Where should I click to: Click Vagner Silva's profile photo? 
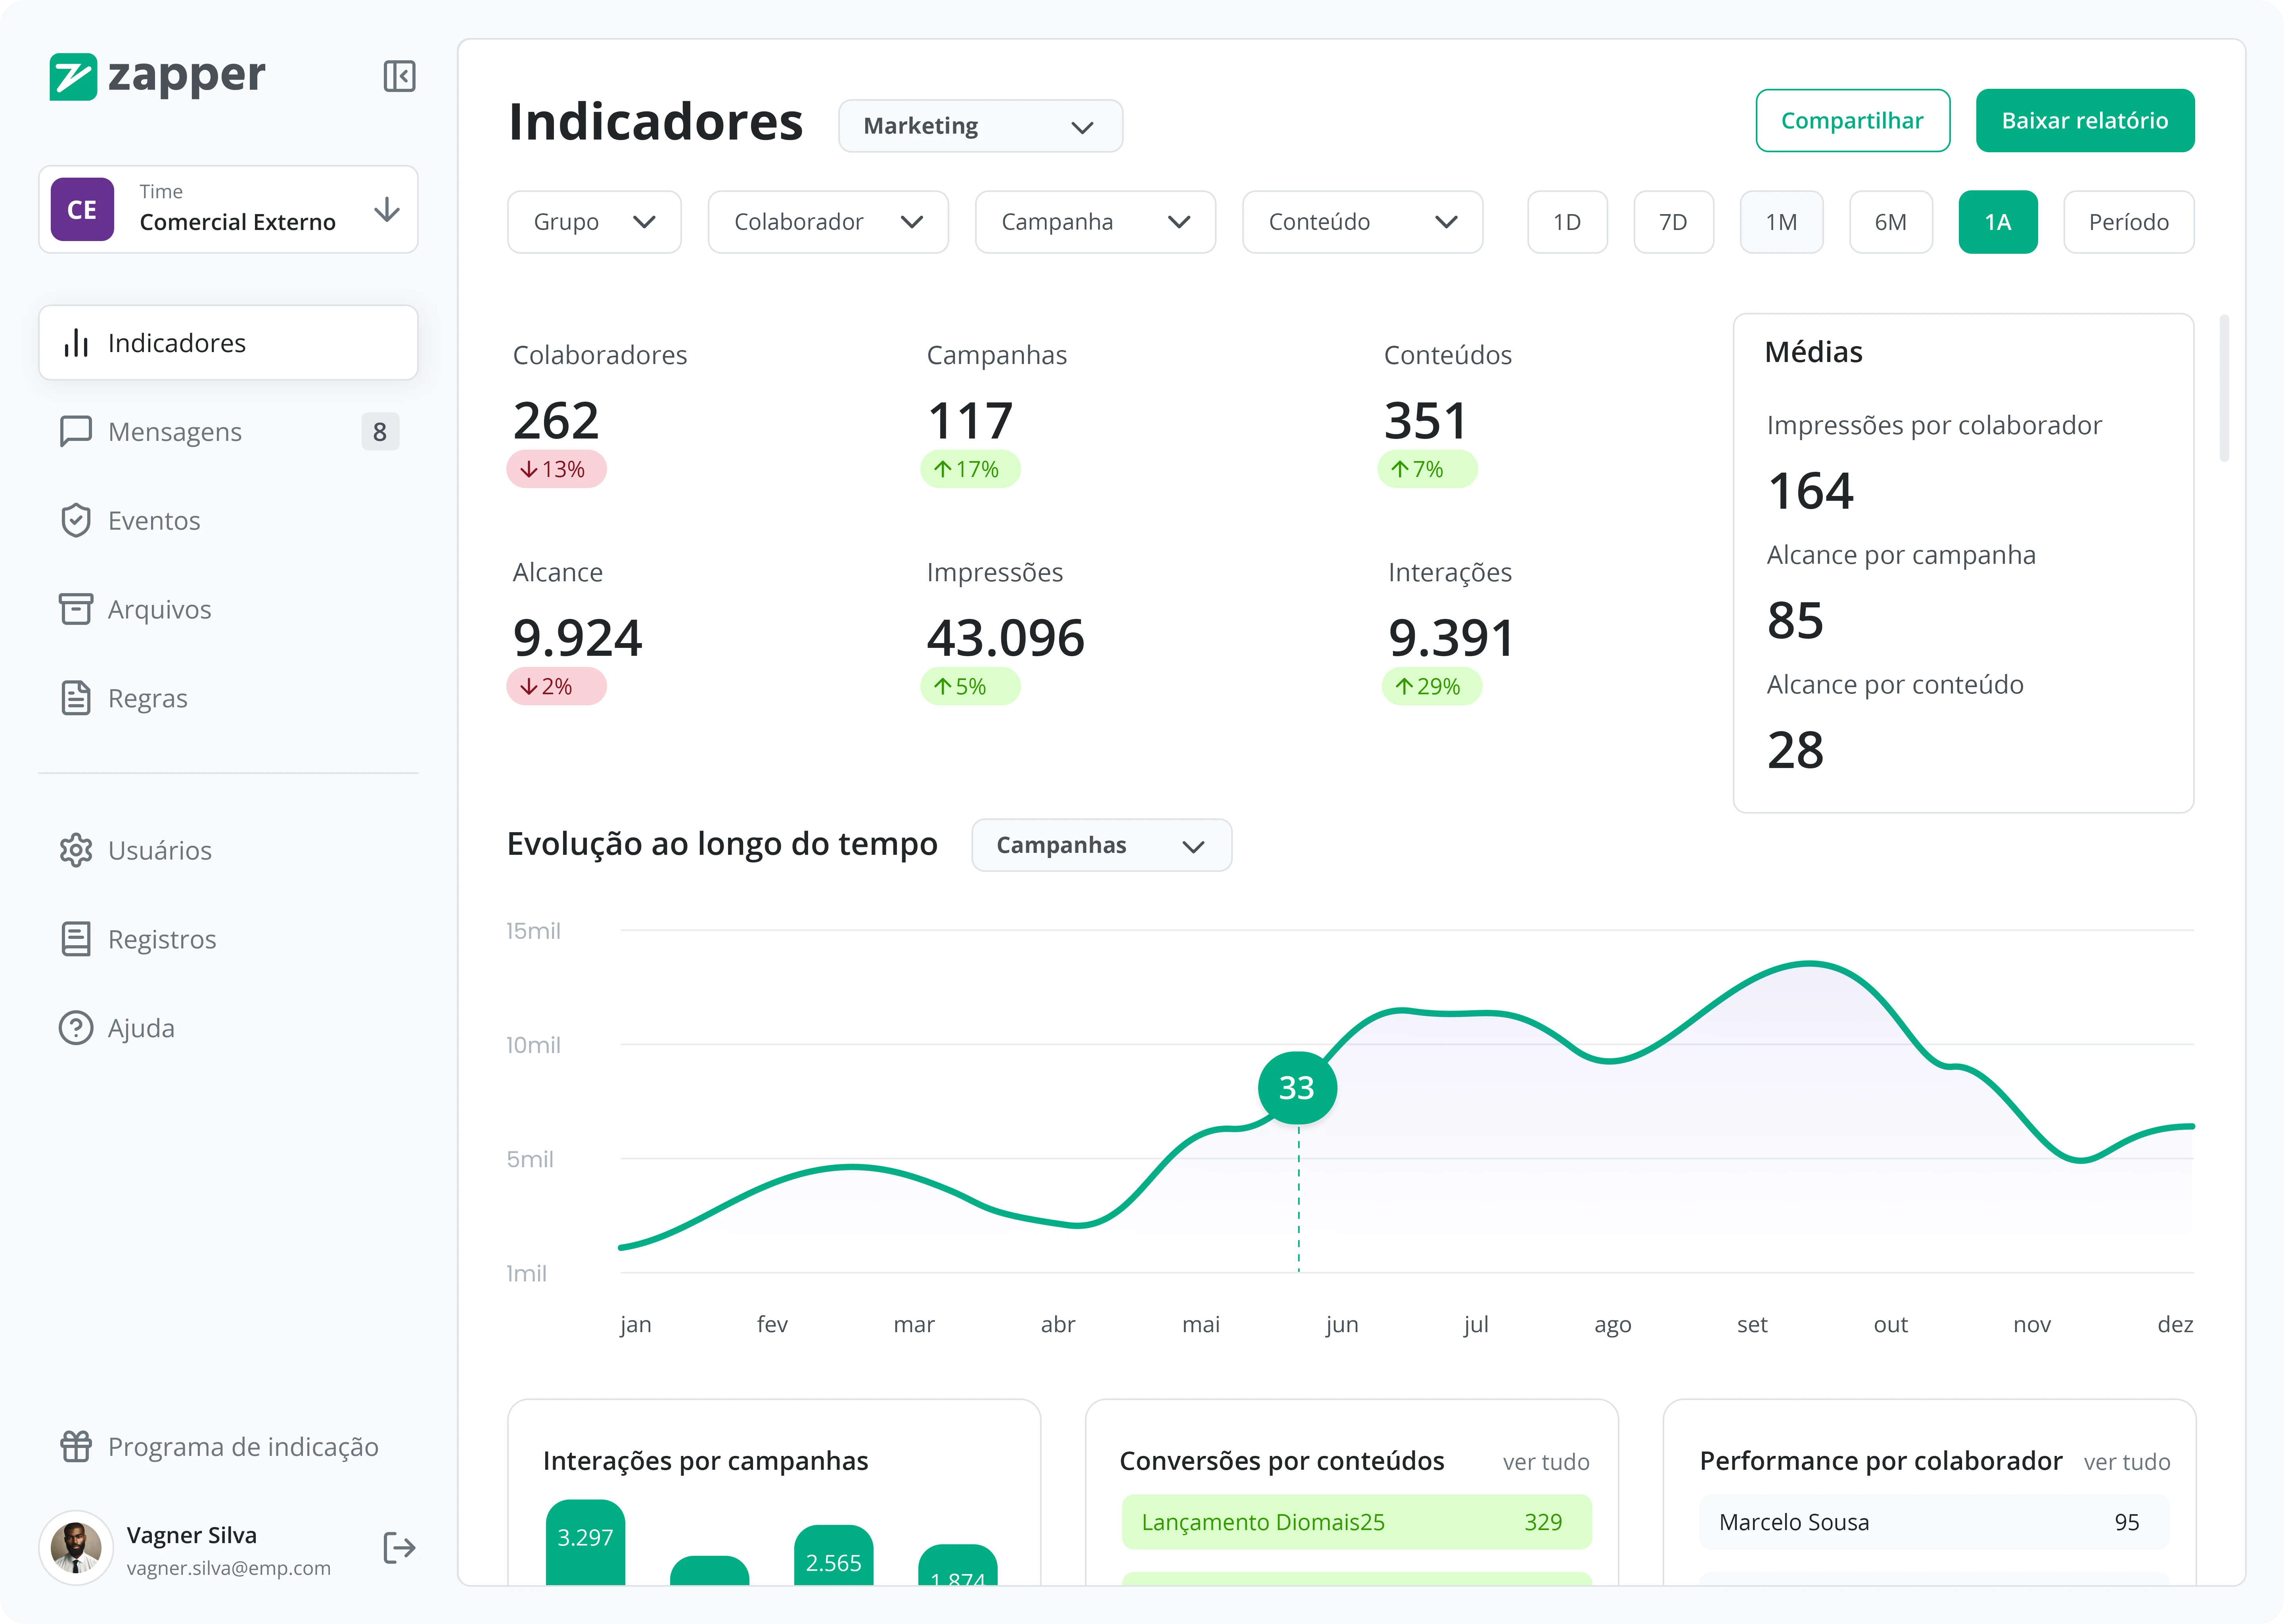(76, 1548)
